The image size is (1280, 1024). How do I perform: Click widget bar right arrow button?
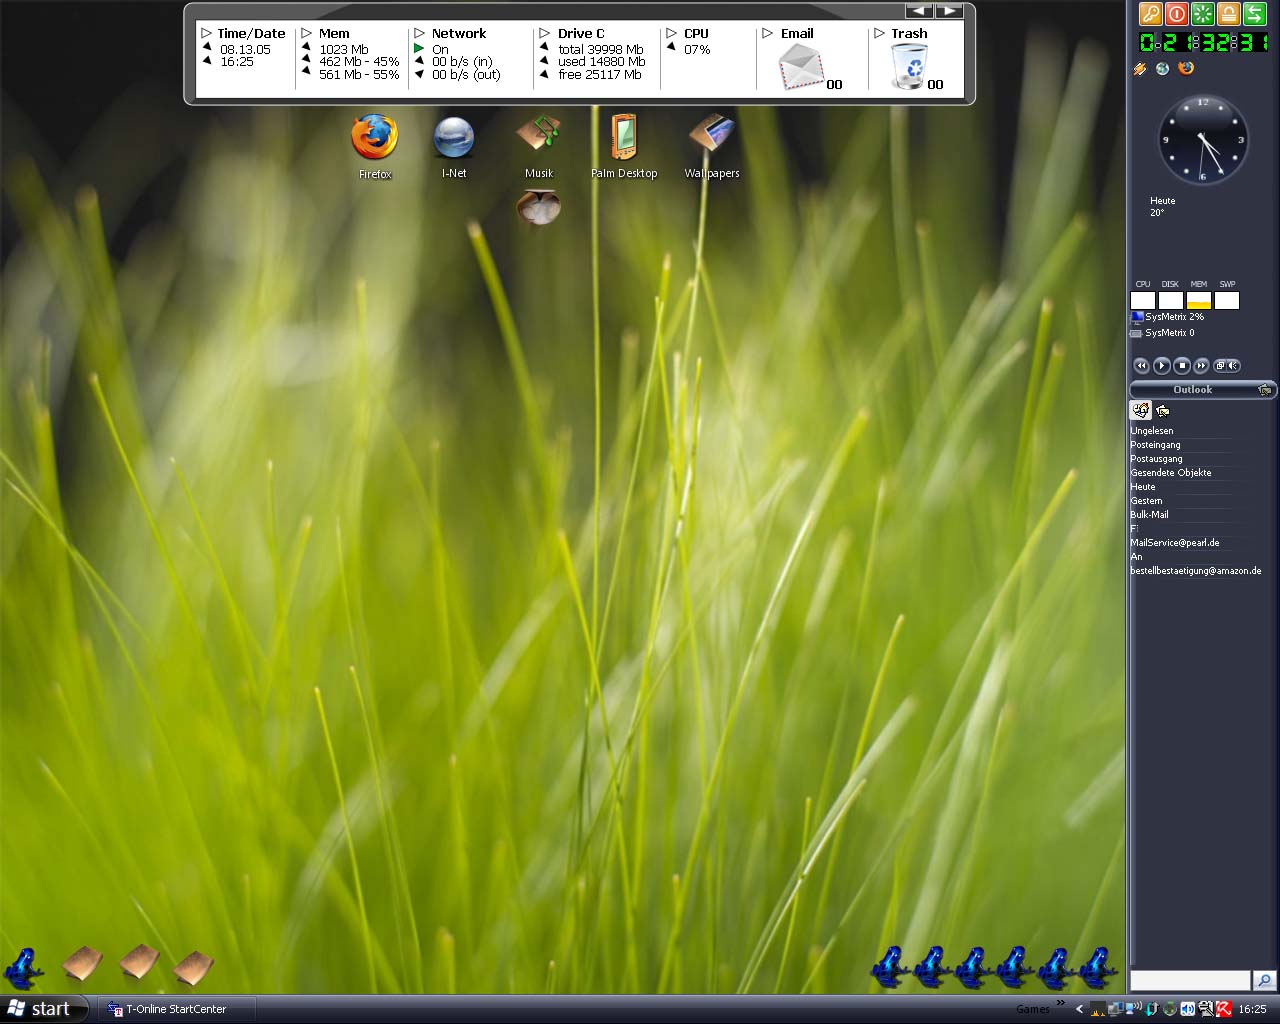[948, 11]
